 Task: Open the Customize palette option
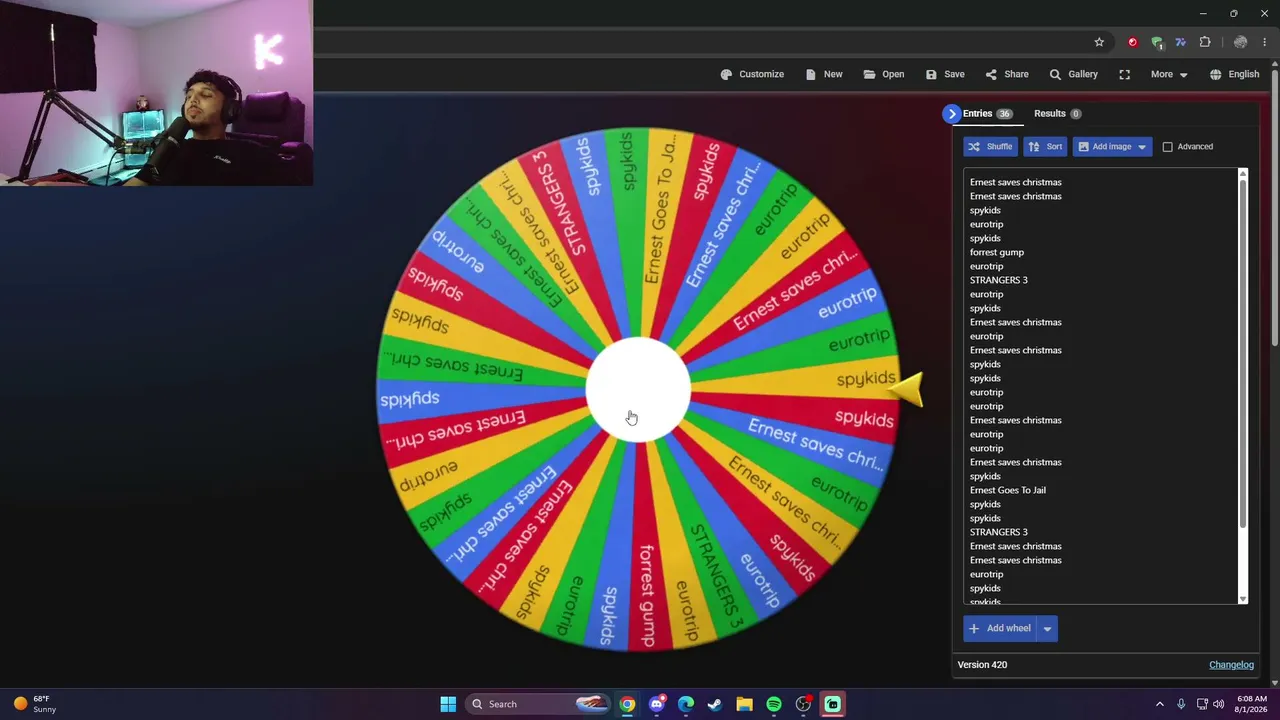[x=752, y=74]
